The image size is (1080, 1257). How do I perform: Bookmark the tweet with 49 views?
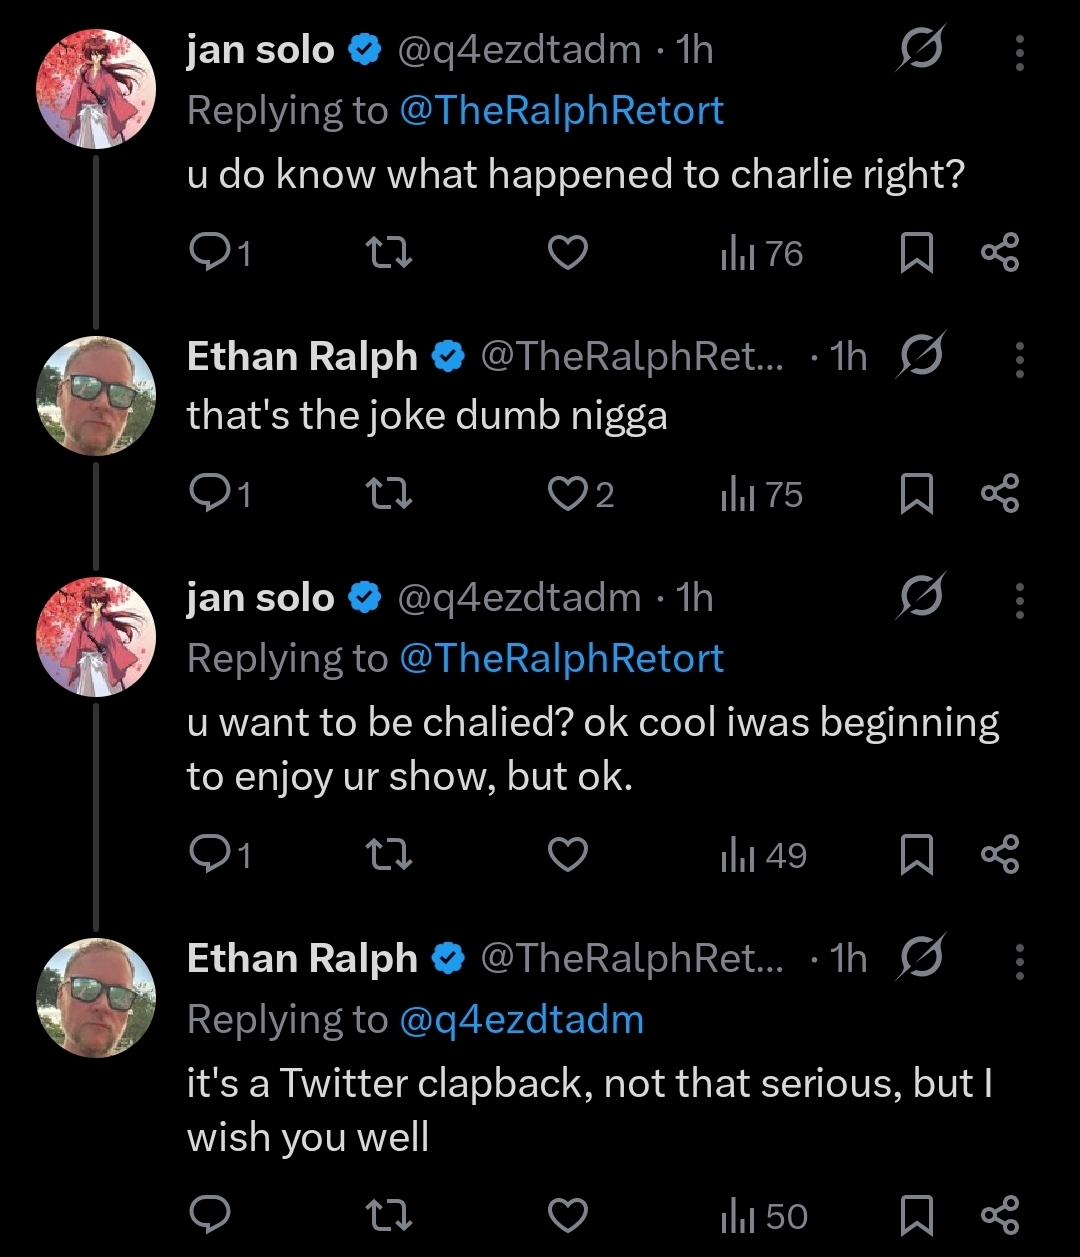click(916, 856)
